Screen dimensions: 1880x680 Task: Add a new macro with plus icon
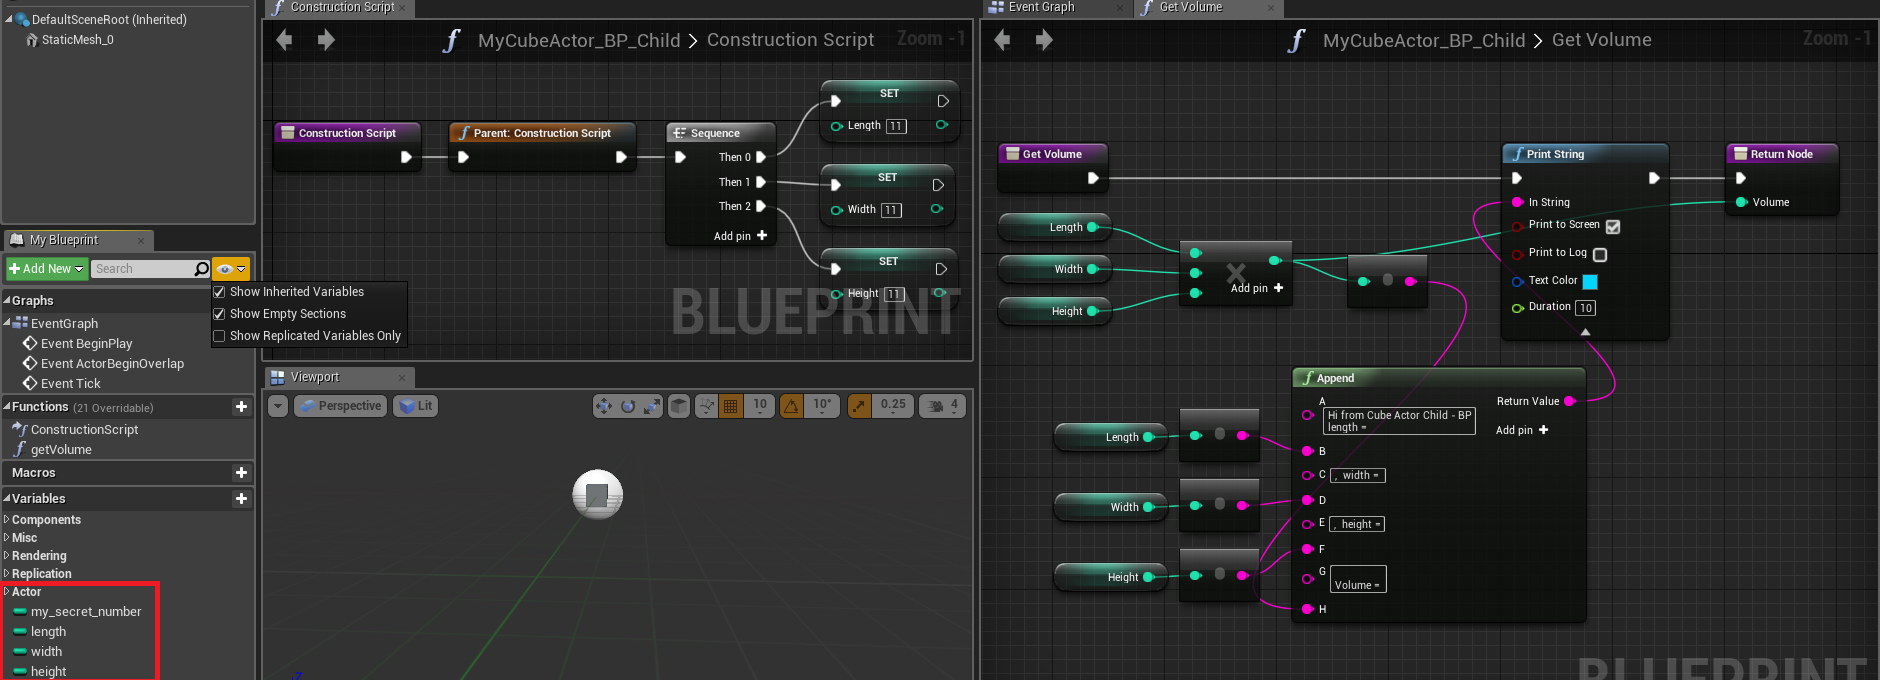pyautogui.click(x=241, y=473)
